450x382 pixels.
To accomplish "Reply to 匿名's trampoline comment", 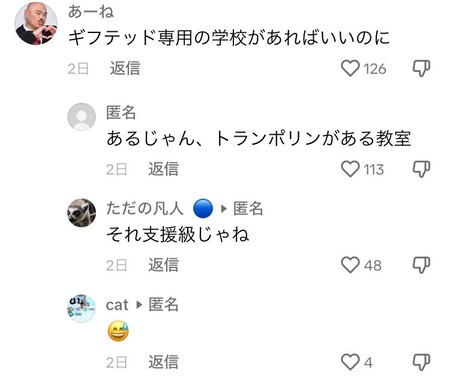I will click(163, 169).
